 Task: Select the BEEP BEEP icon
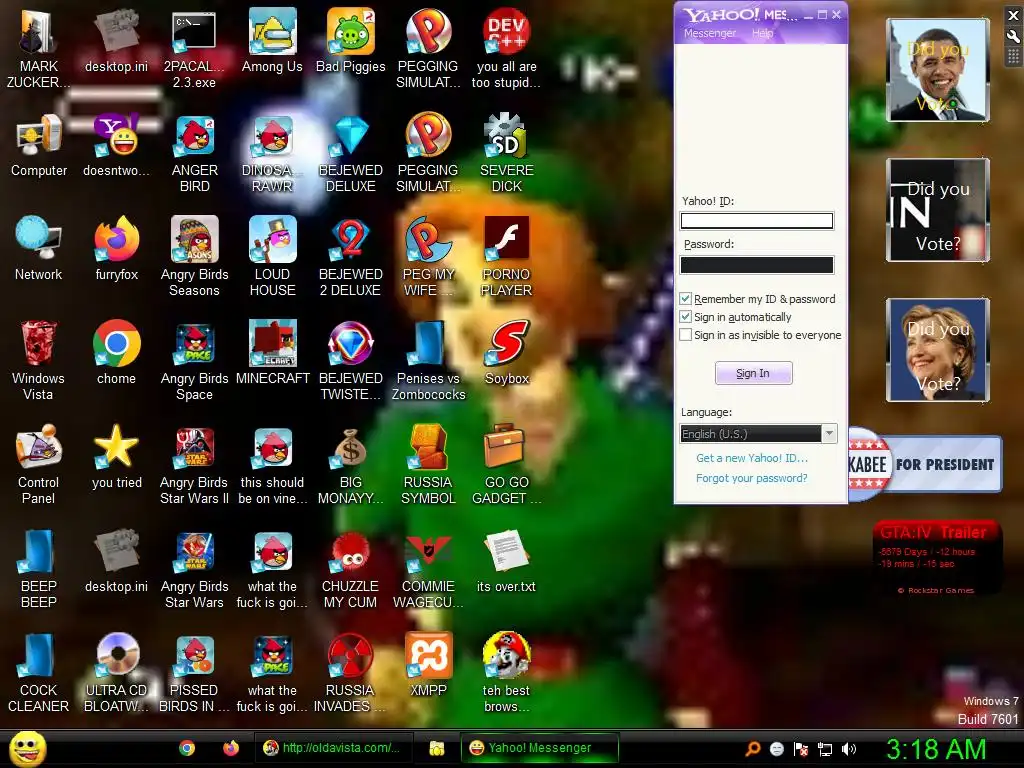click(x=39, y=569)
